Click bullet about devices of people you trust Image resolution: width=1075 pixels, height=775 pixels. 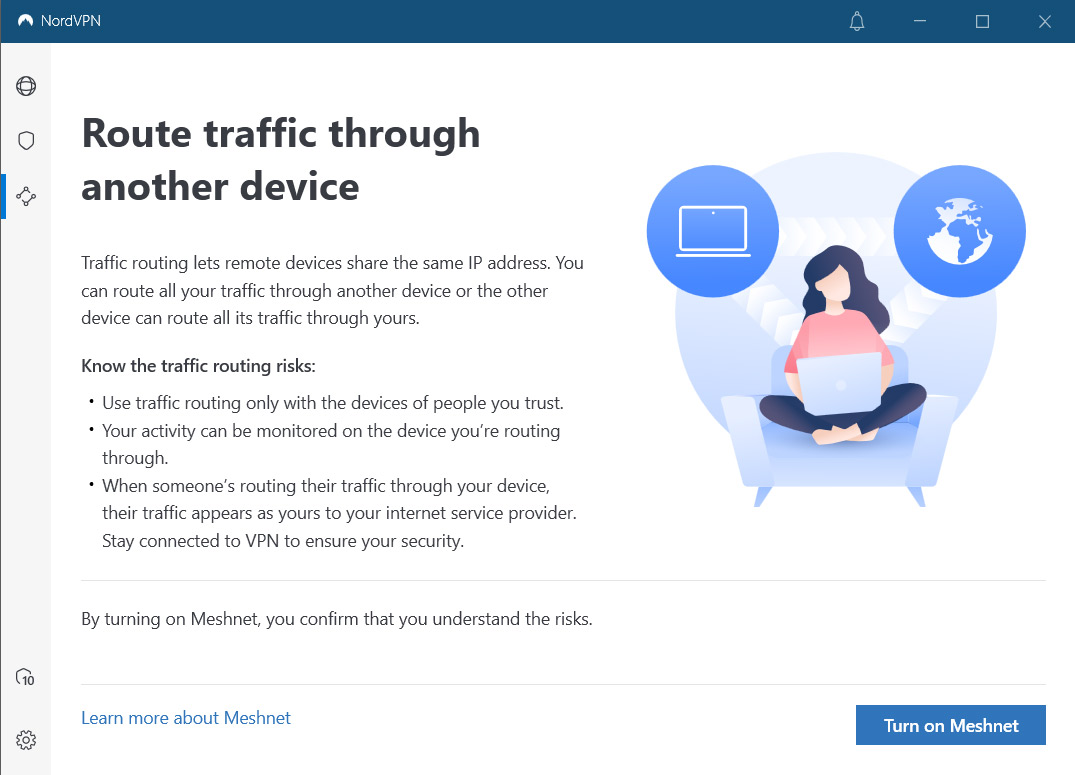pyautogui.click(x=333, y=403)
